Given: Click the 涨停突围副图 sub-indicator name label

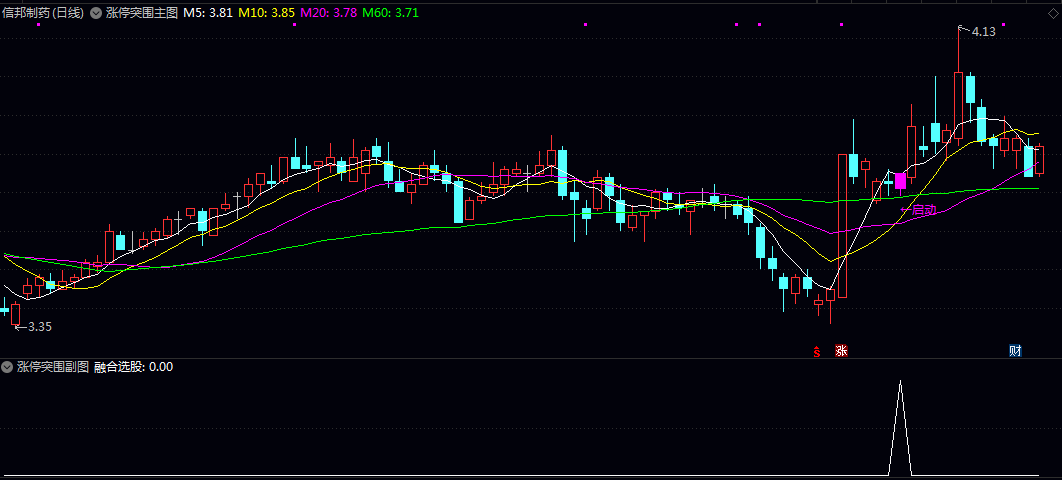Looking at the screenshot, I should 53,367.
